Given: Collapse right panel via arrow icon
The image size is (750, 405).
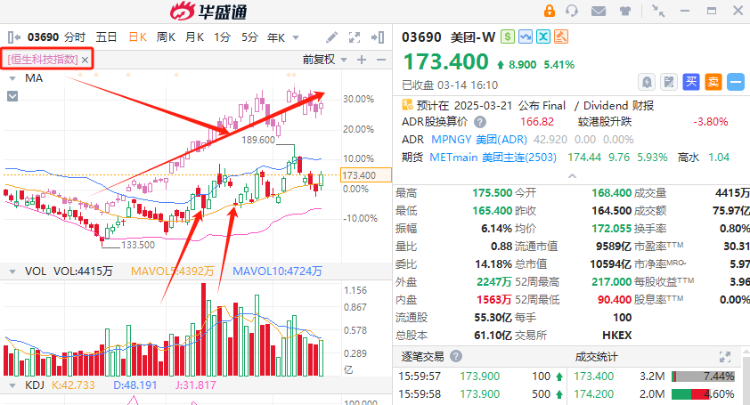Looking at the screenshot, I should (378, 37).
